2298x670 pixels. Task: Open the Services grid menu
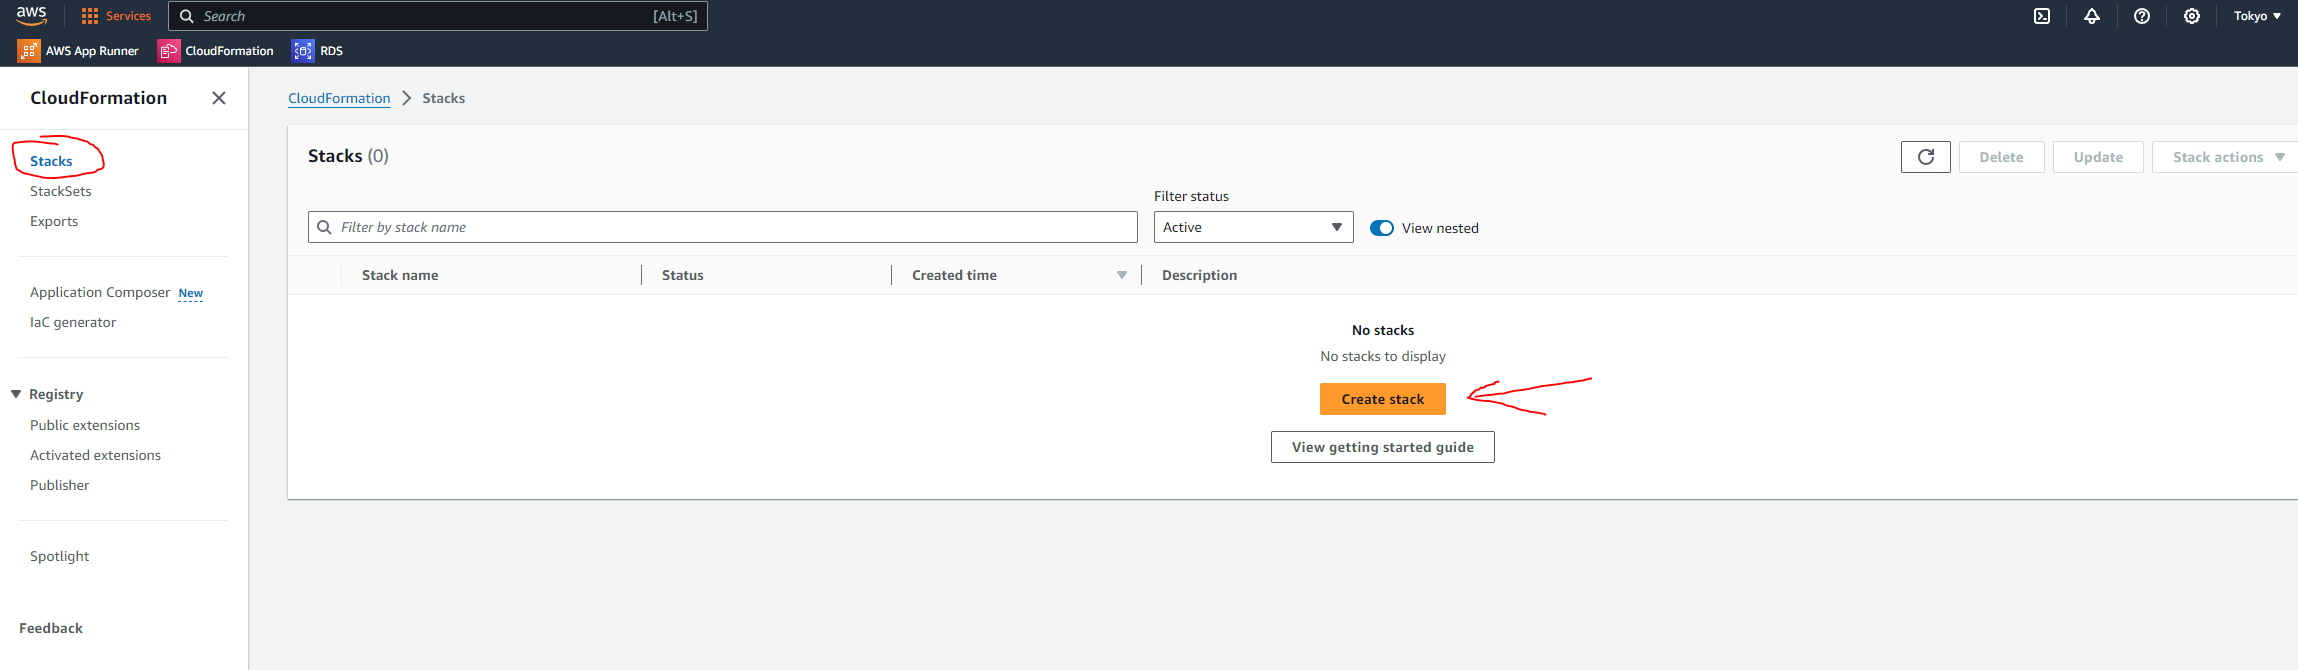(x=116, y=16)
